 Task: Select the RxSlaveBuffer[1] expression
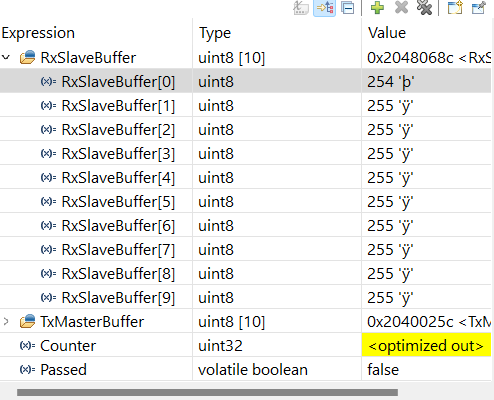[x=118, y=106]
